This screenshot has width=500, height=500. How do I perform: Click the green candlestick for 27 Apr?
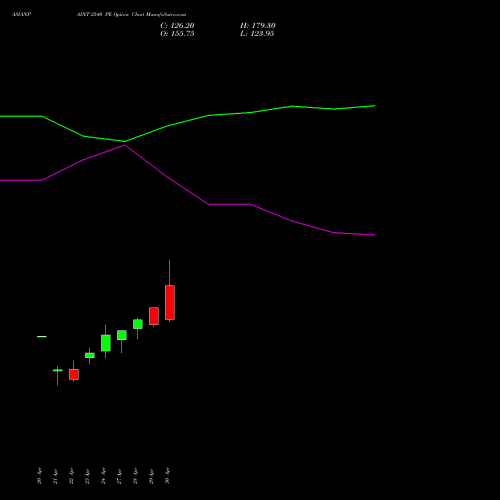(122, 335)
